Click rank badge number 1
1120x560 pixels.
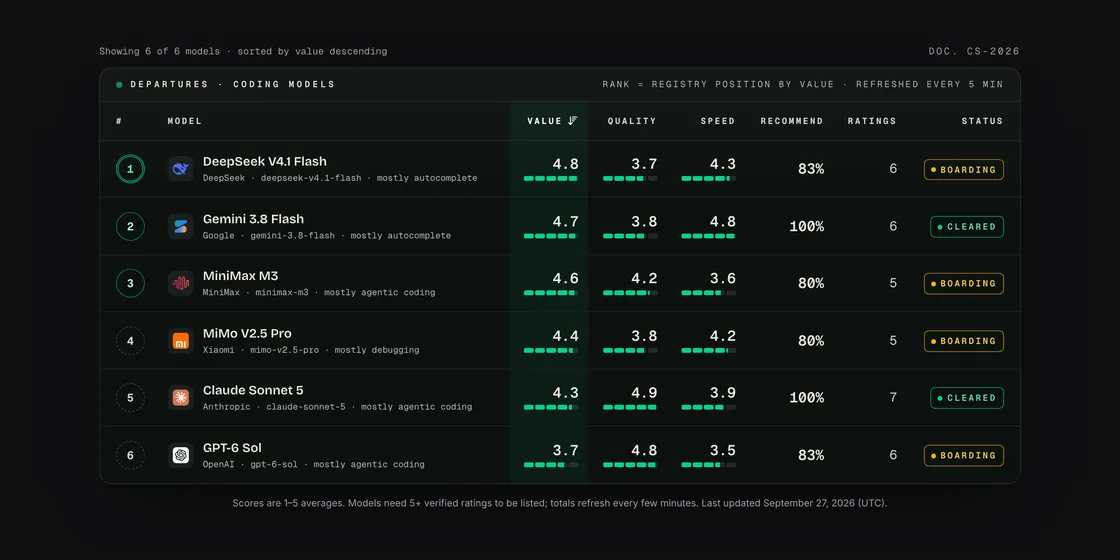coord(130,169)
